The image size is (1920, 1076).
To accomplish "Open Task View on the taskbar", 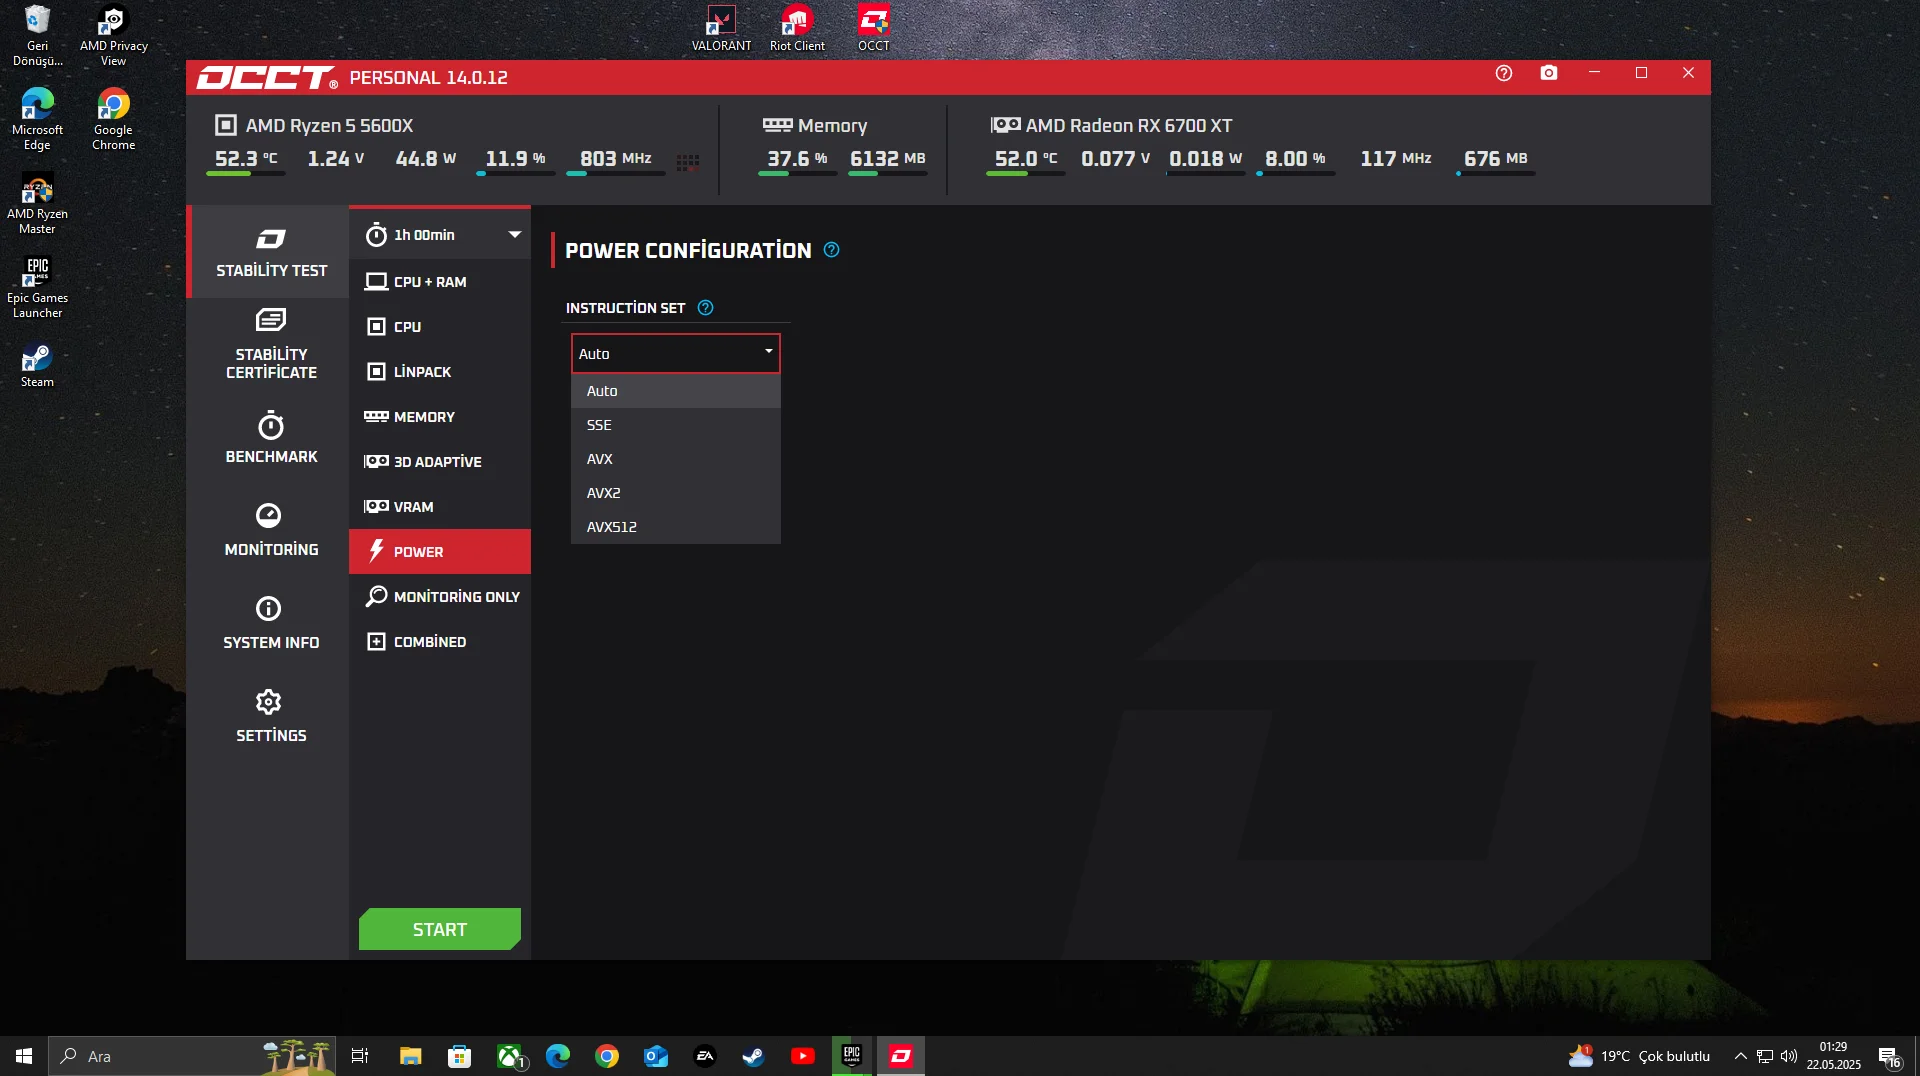I will [360, 1056].
